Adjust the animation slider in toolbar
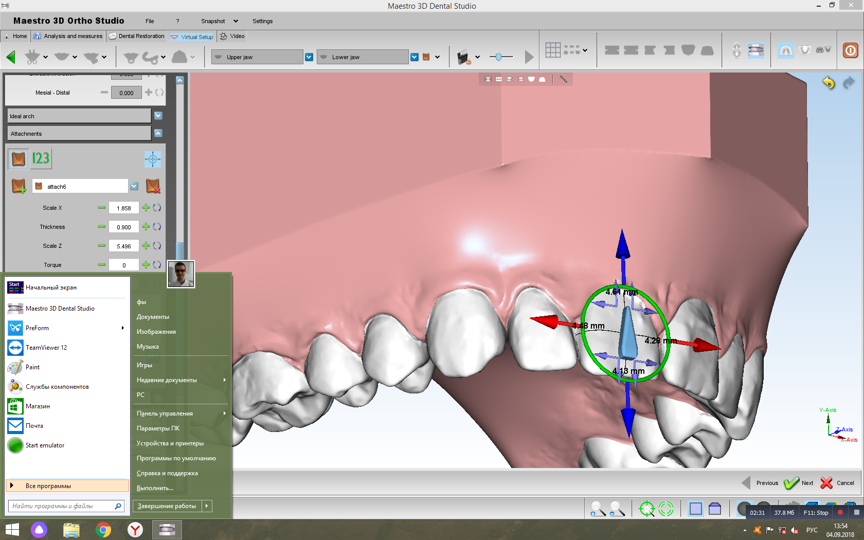 [500, 57]
